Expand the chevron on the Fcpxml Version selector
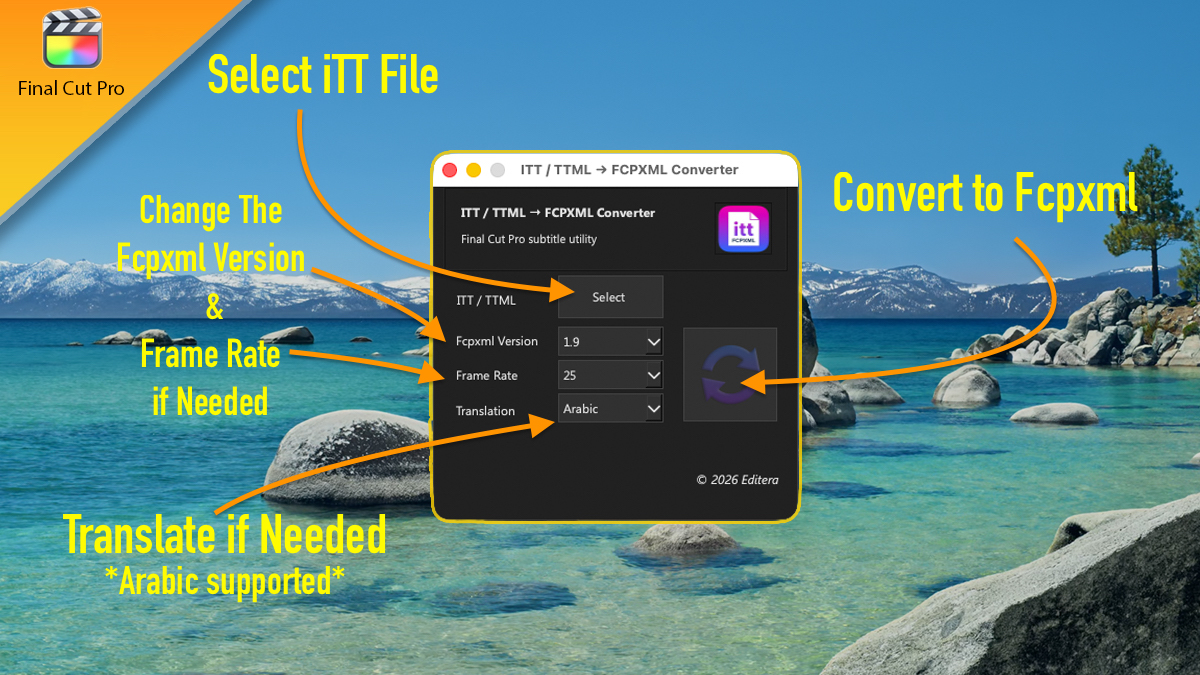 [x=655, y=341]
